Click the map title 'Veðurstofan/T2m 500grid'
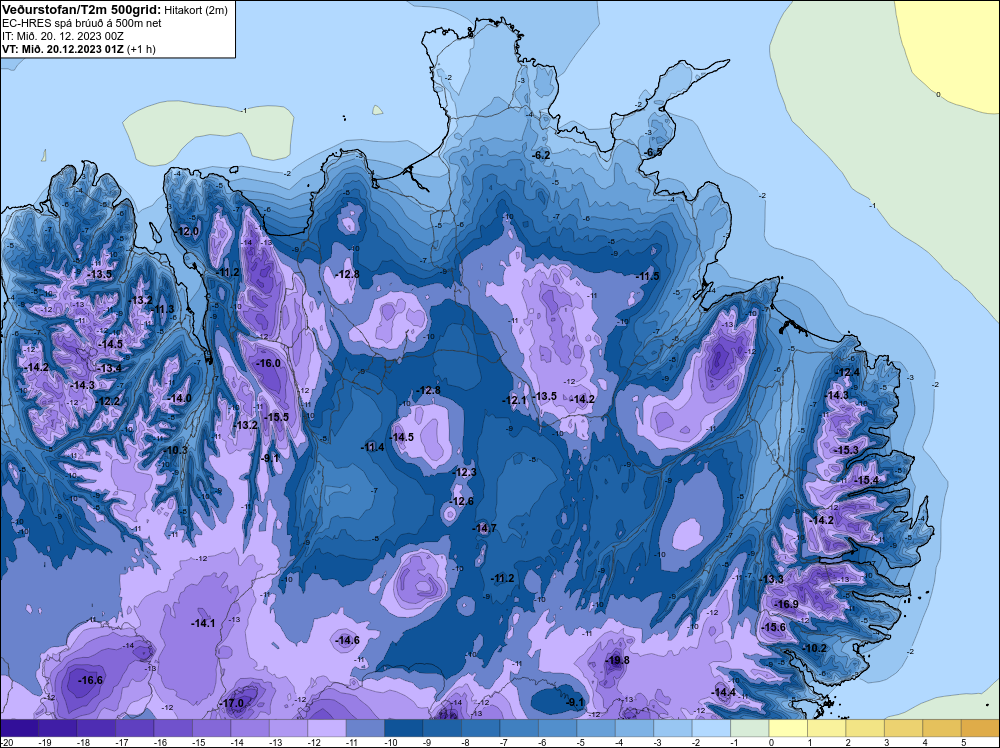 pyautogui.click(x=80, y=9)
